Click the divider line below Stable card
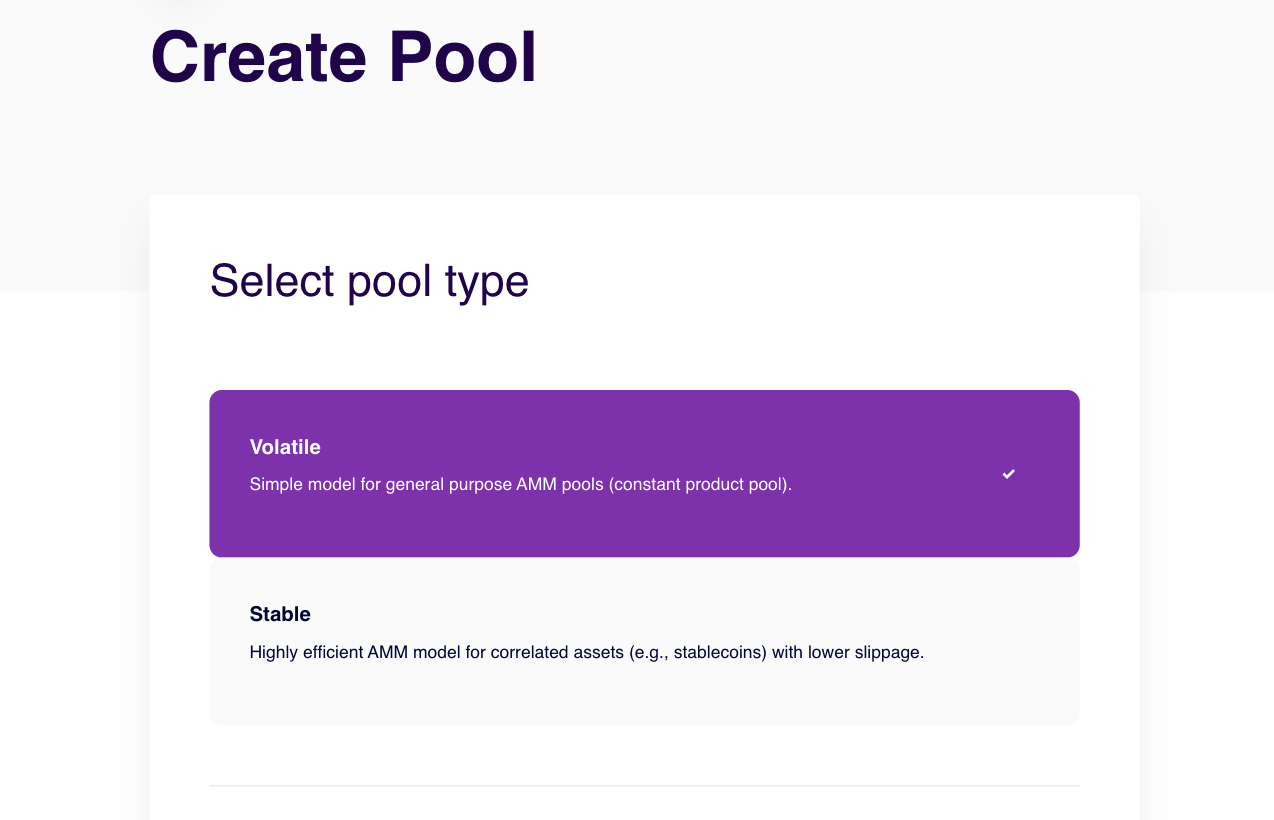 (644, 786)
